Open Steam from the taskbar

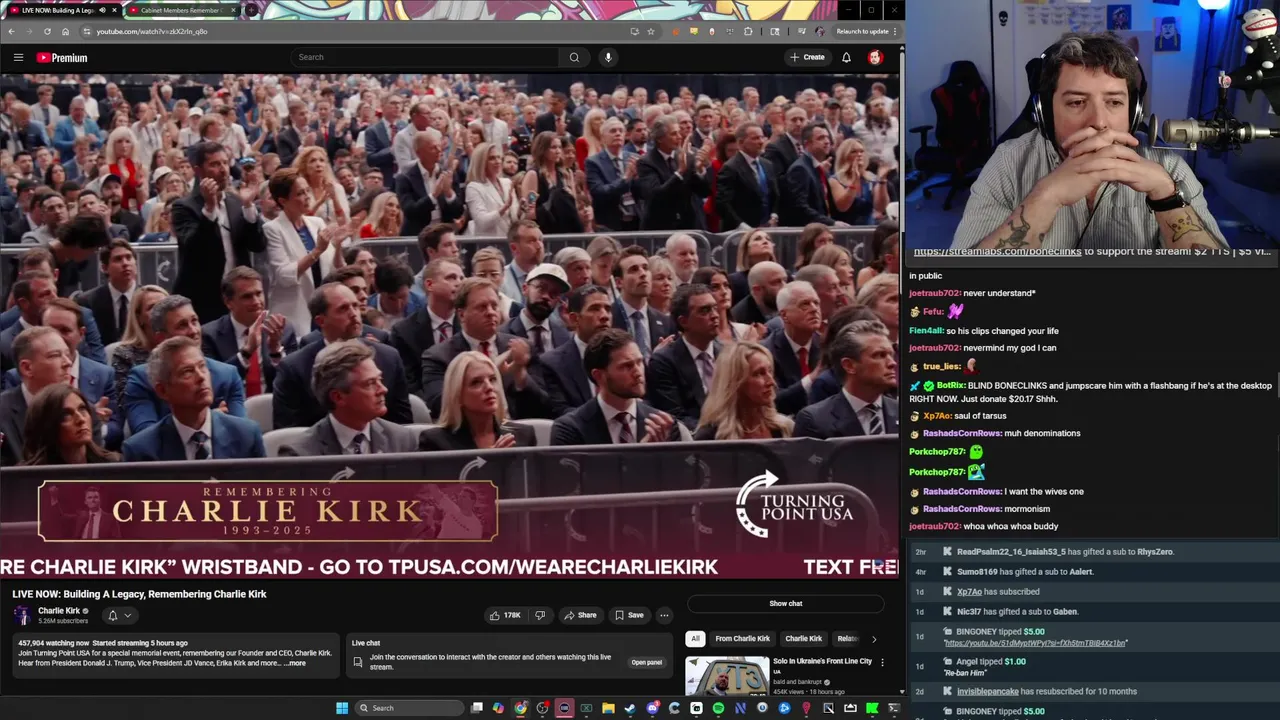(630, 708)
